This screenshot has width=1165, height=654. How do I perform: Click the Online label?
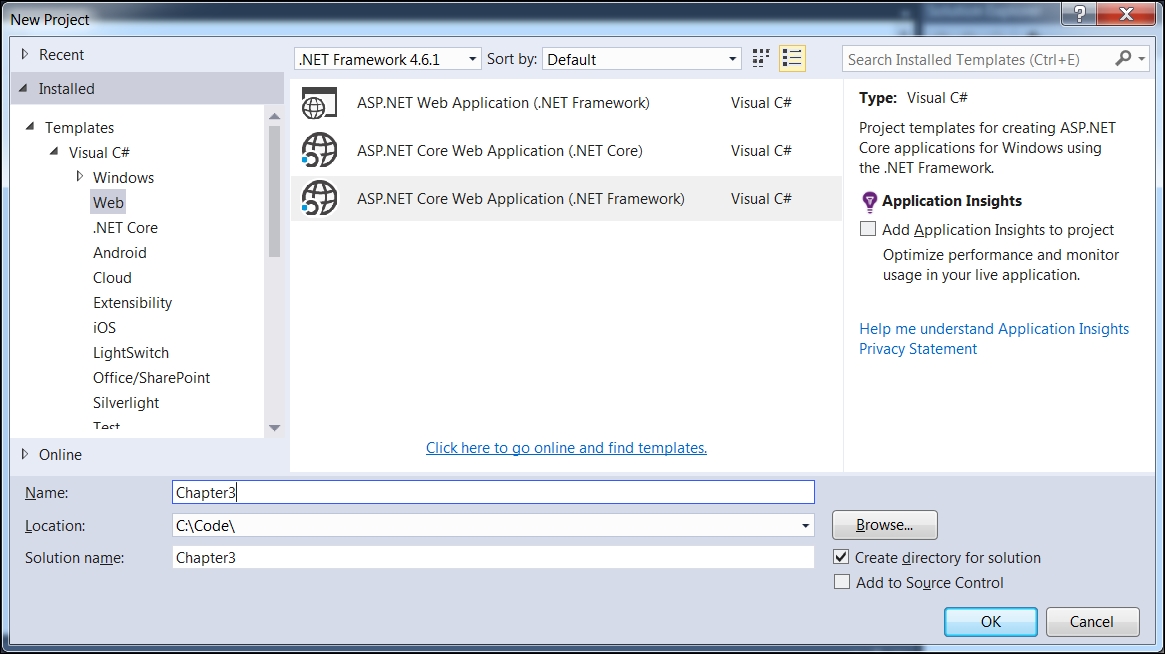point(60,454)
